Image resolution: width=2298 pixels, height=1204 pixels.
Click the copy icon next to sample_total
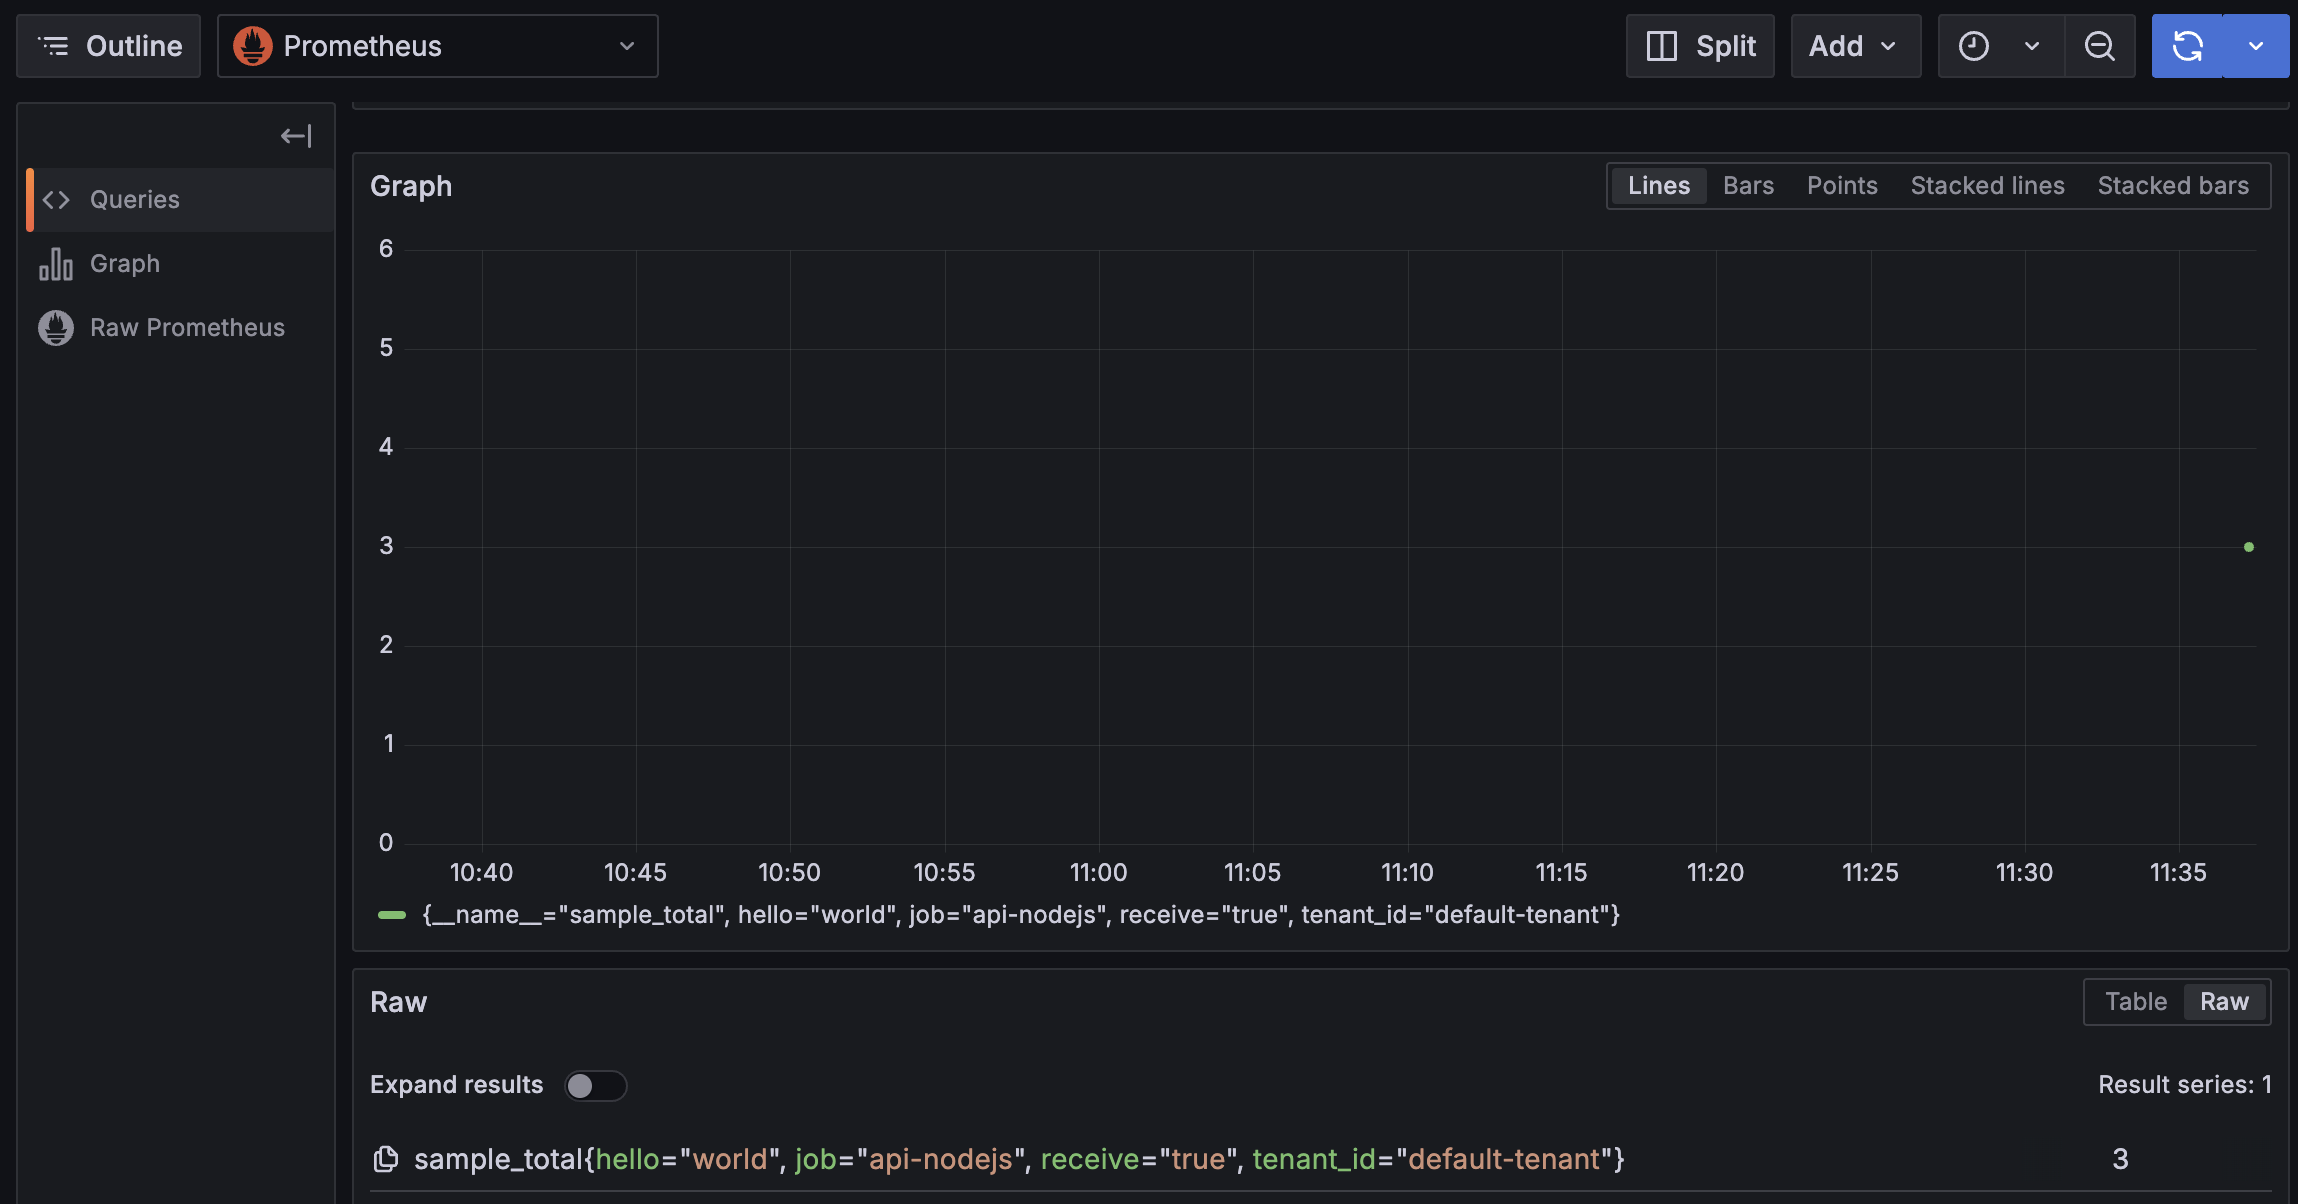[386, 1158]
